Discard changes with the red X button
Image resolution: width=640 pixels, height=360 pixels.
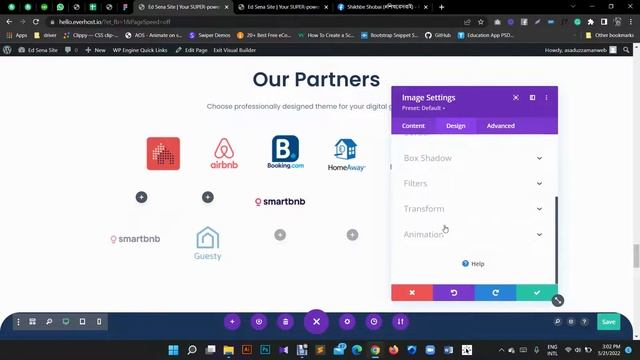[412, 293]
